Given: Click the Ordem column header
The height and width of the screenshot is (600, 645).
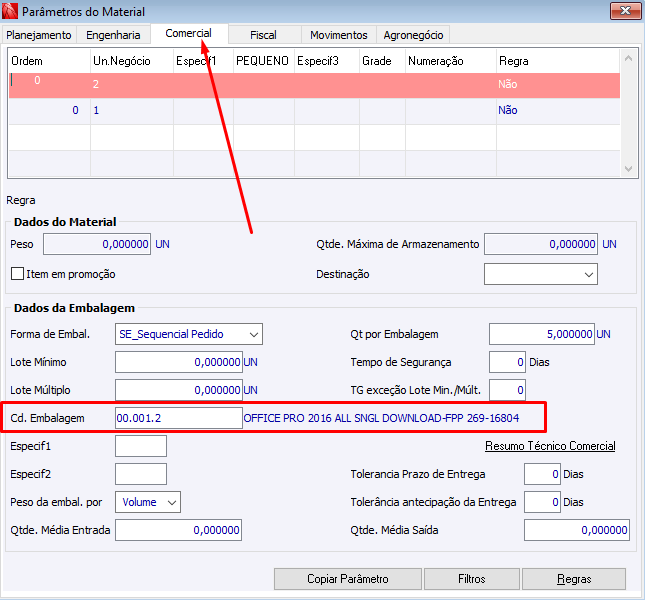Looking at the screenshot, I should [x=49, y=61].
